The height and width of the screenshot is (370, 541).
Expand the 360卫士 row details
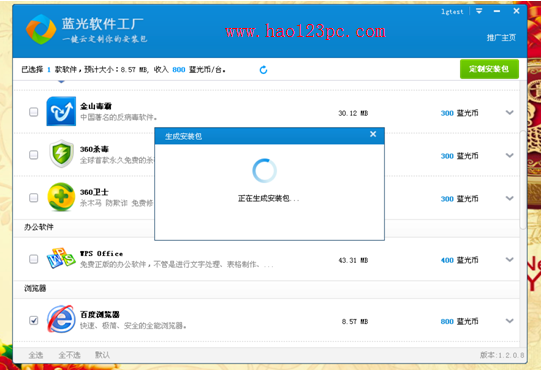point(510,198)
